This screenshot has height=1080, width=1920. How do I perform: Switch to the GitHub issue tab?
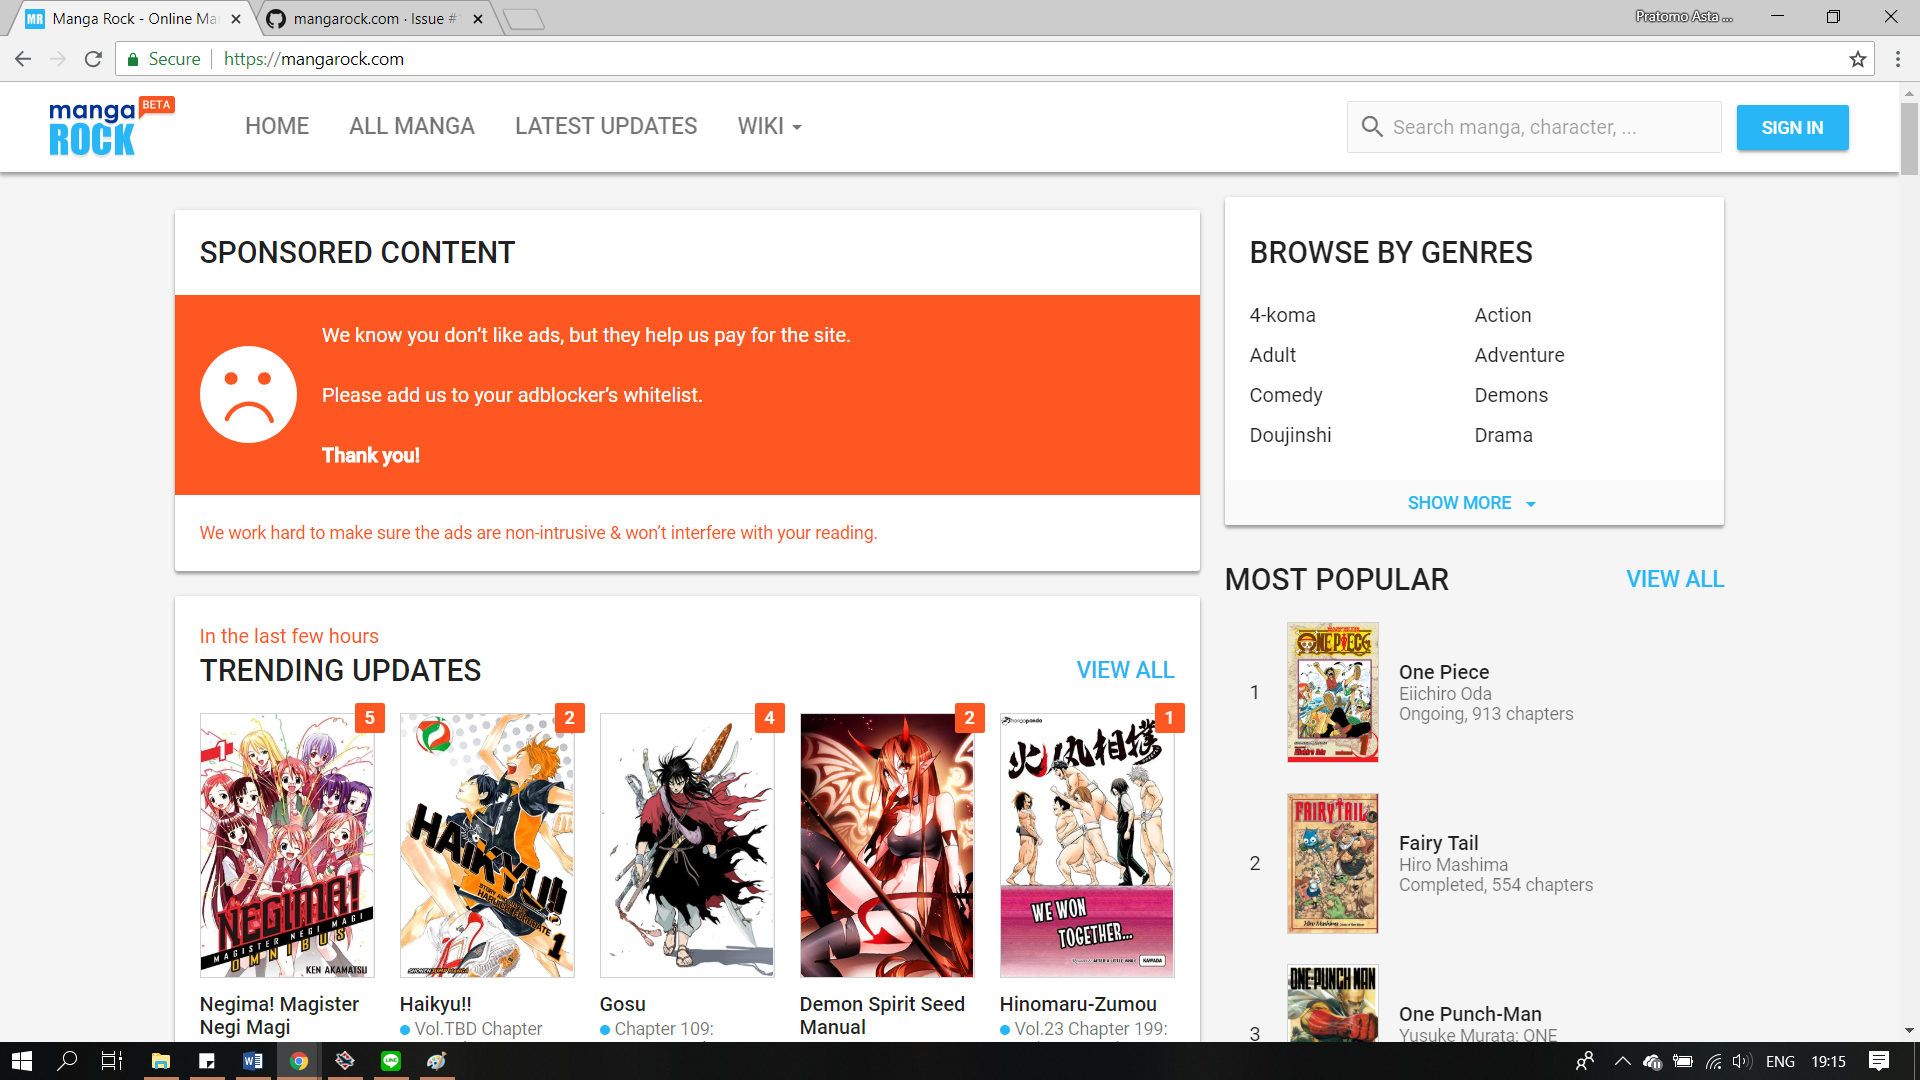click(370, 19)
